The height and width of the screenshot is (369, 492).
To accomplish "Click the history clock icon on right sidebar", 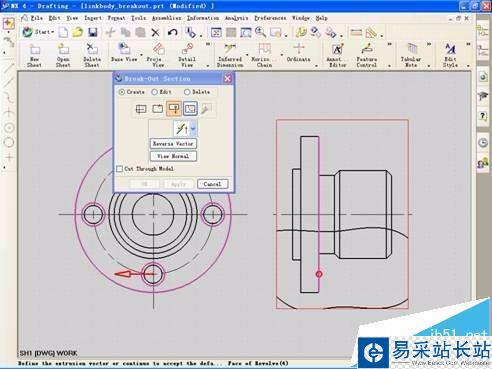I will [x=483, y=143].
